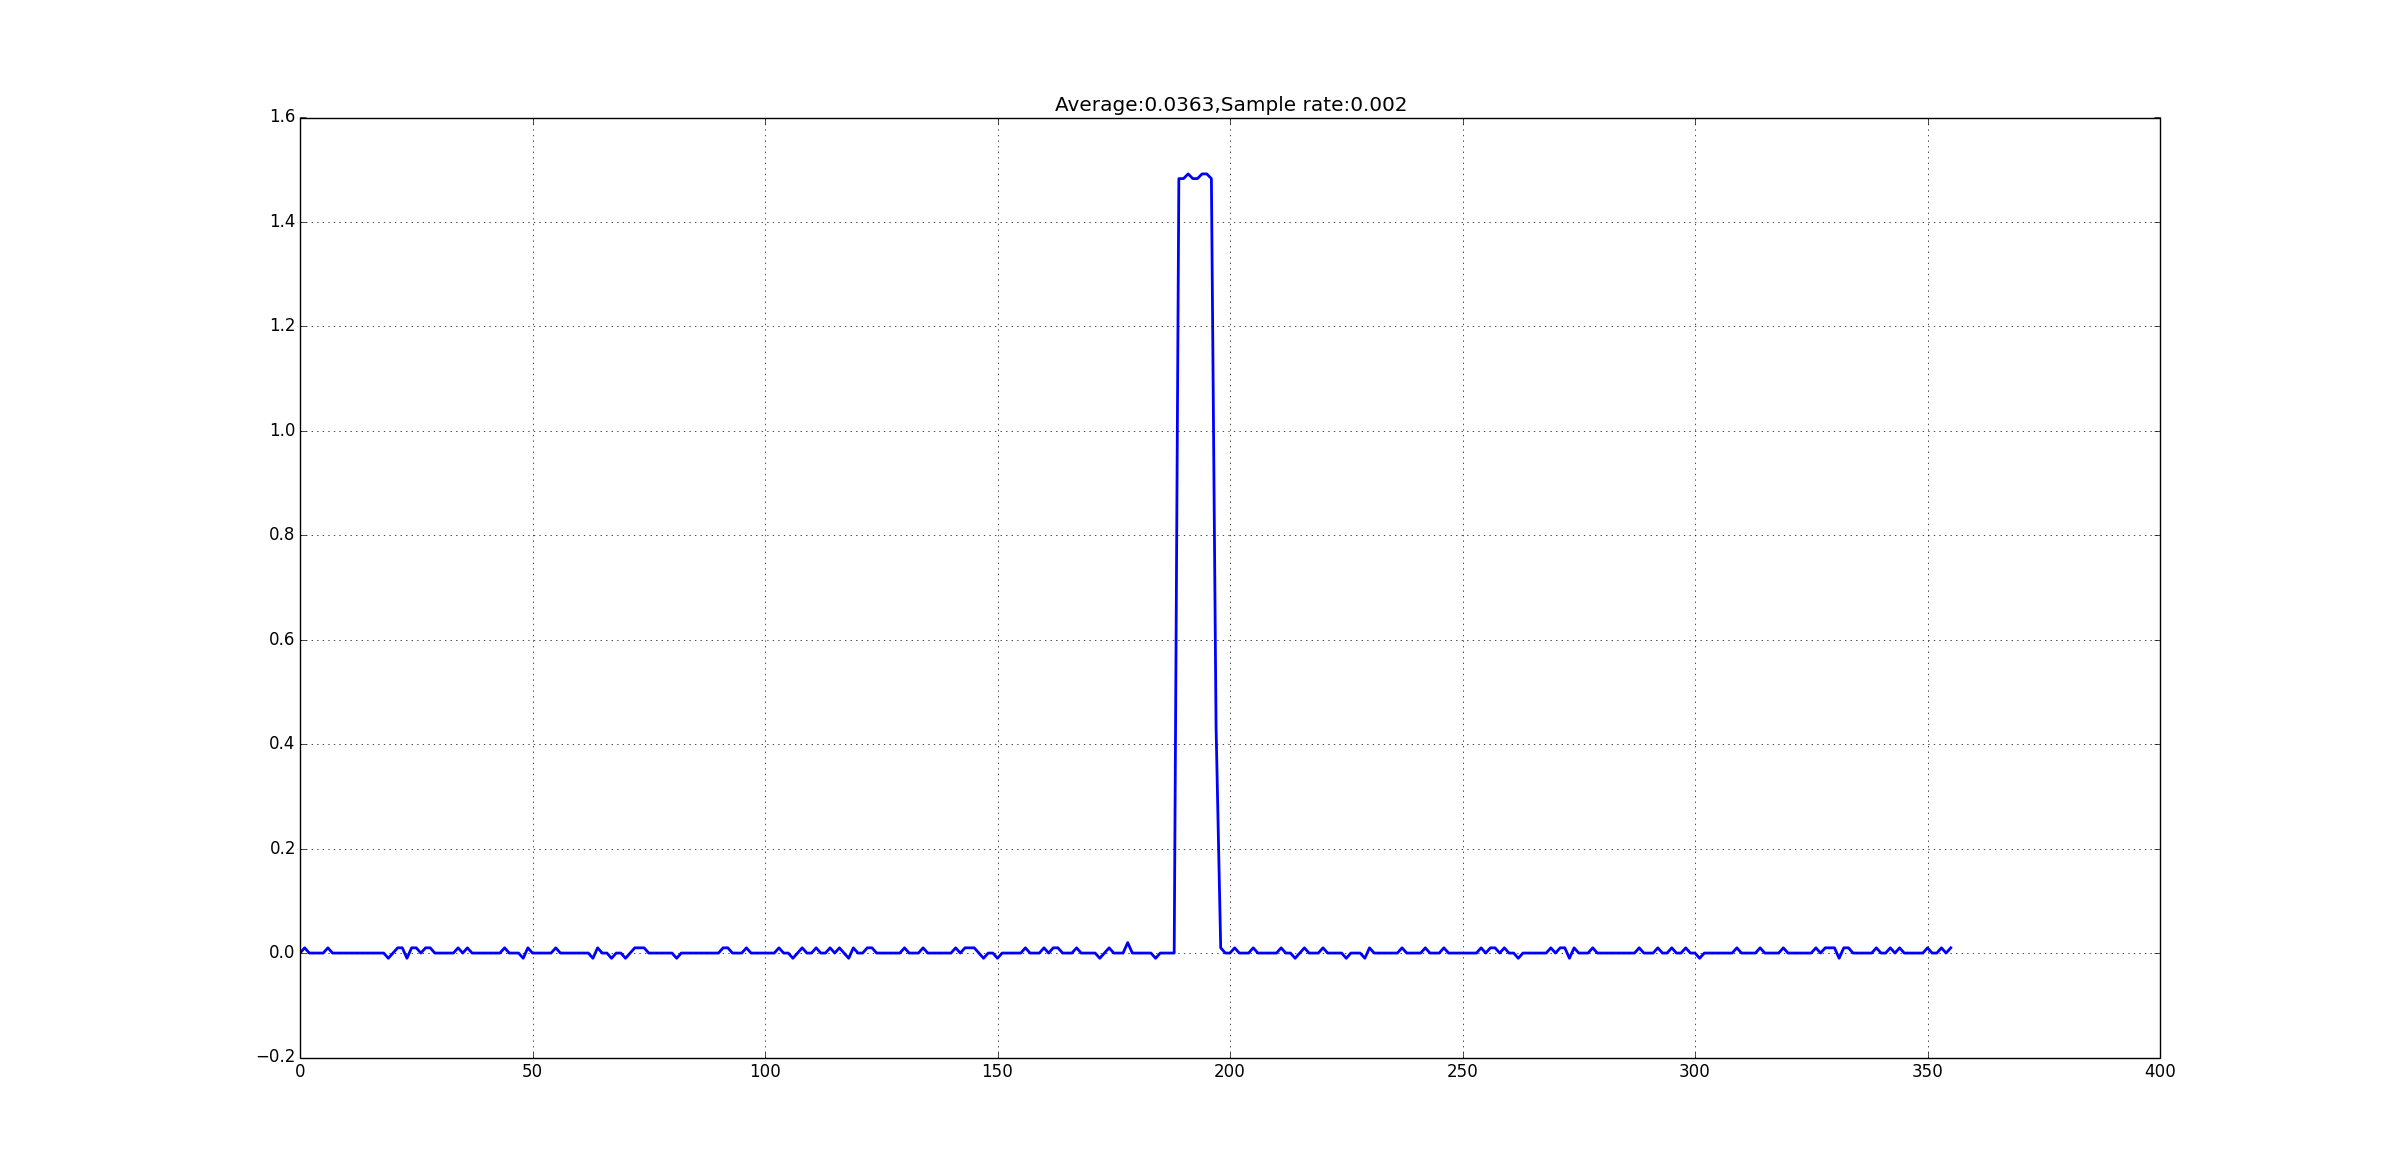Click x-axis tick label 350

(x=1927, y=1071)
